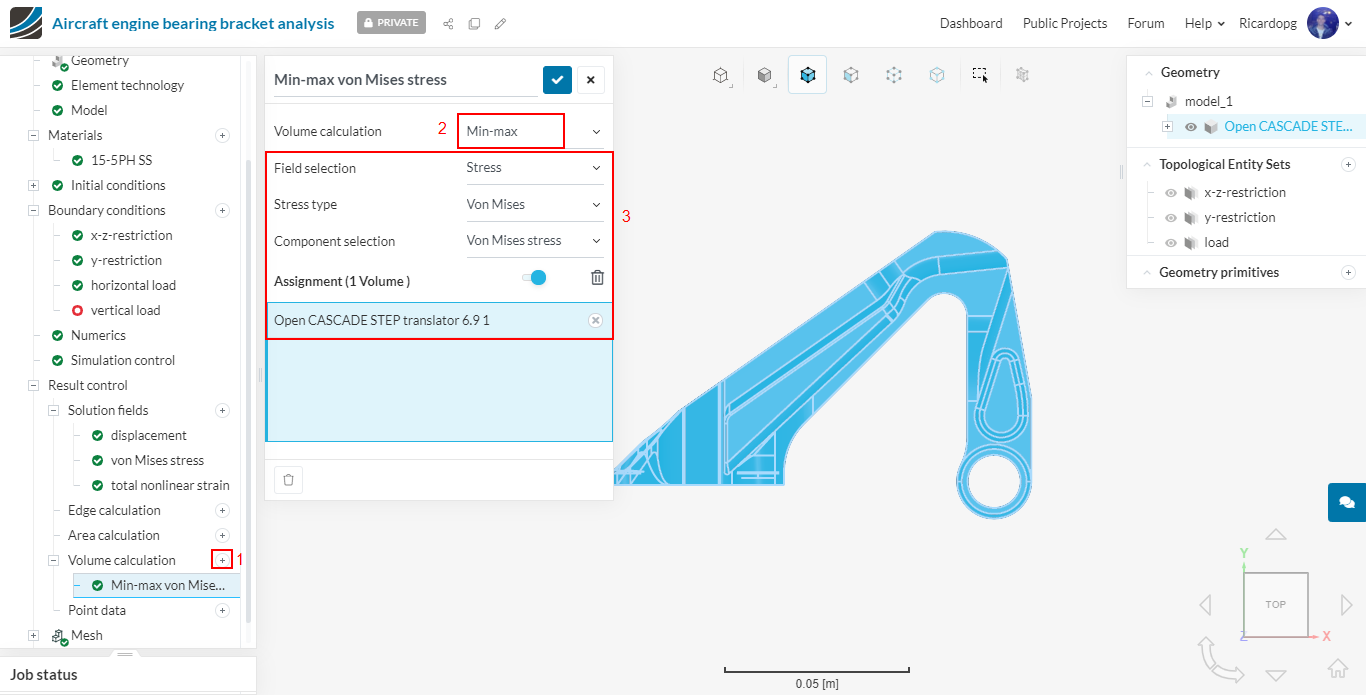This screenshot has width=1366, height=695.
Task: Add a new Boundary condition with plus
Action: 222,210
